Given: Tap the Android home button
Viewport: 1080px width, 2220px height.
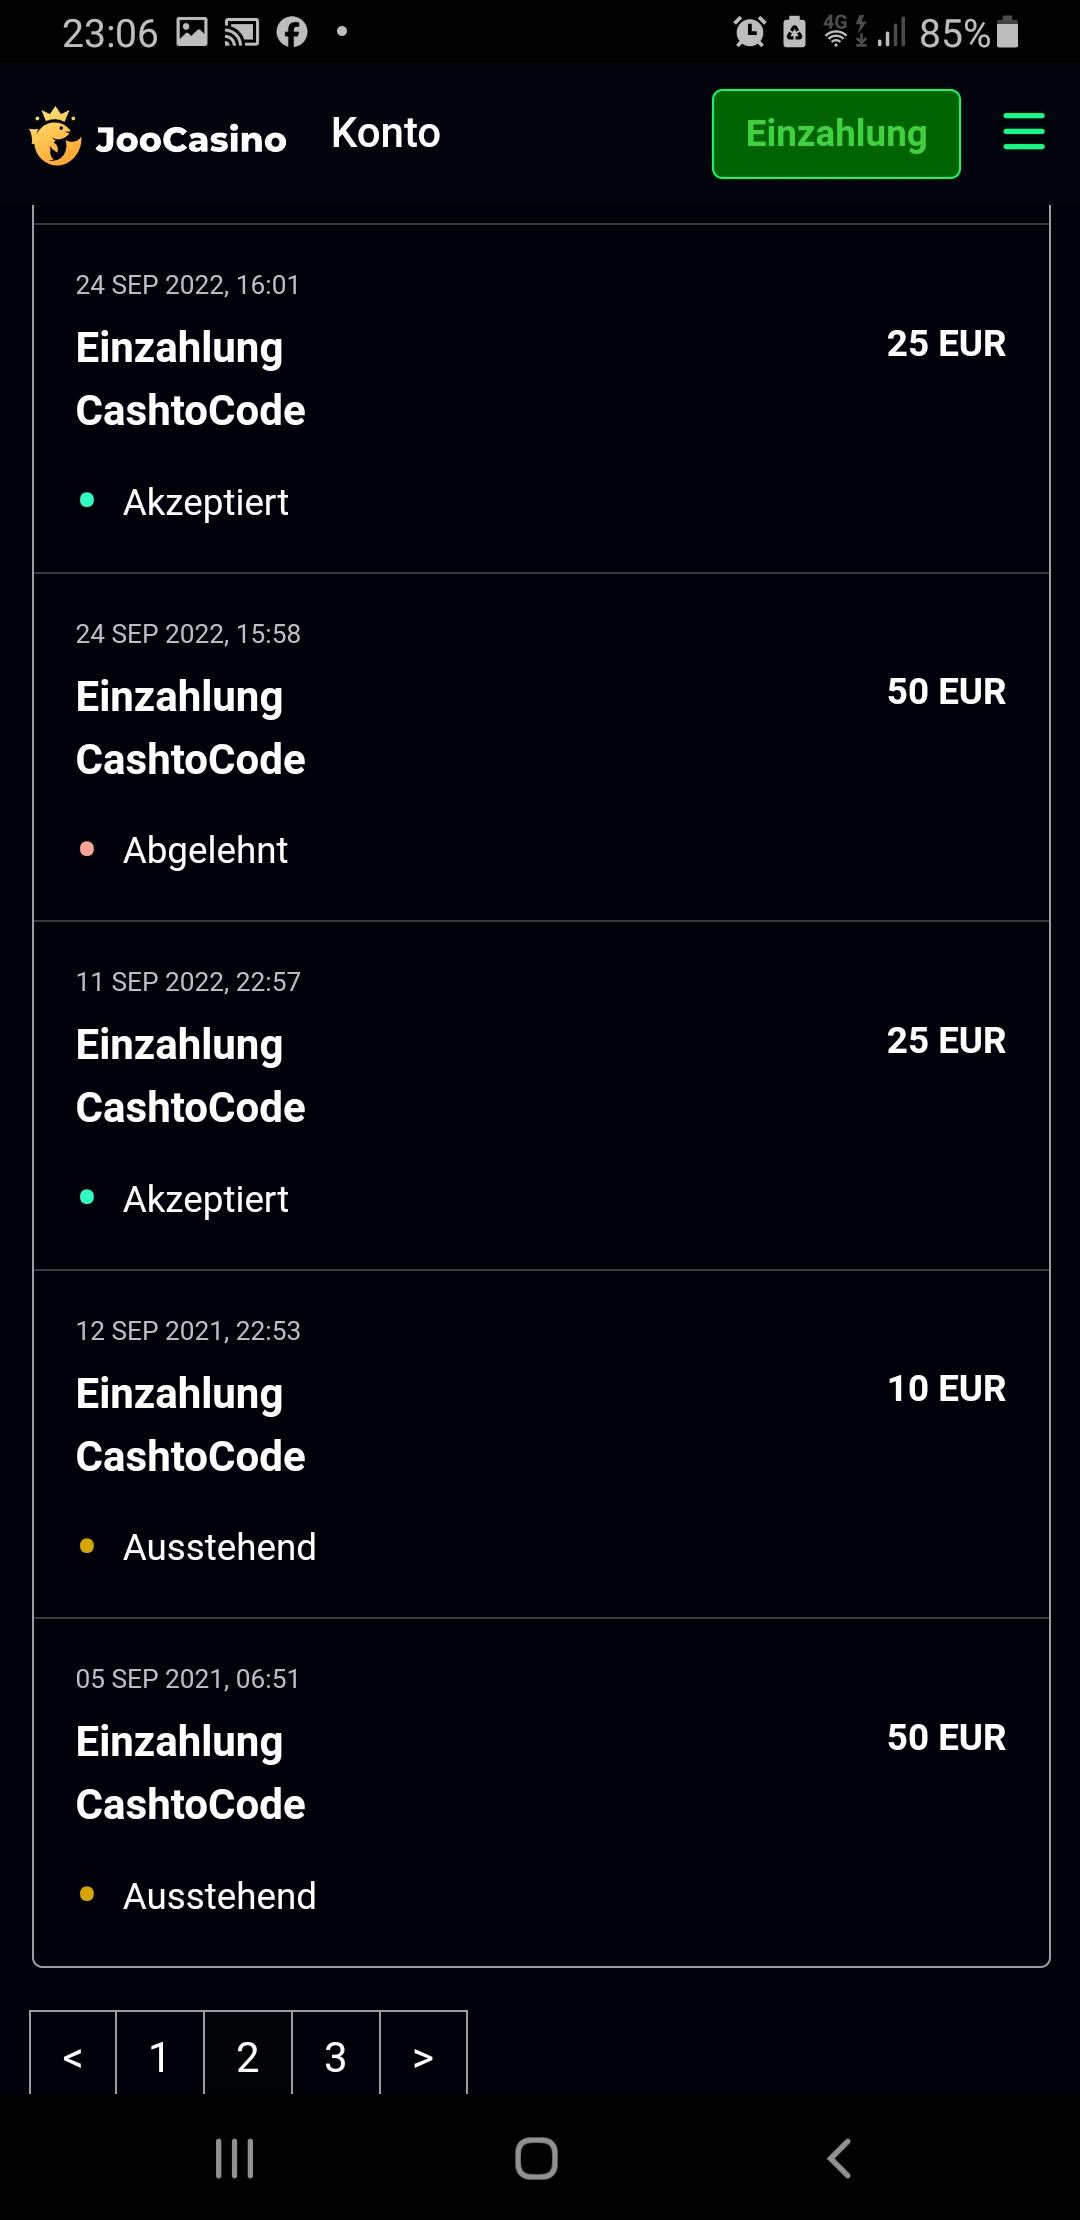Looking at the screenshot, I should 536,2158.
